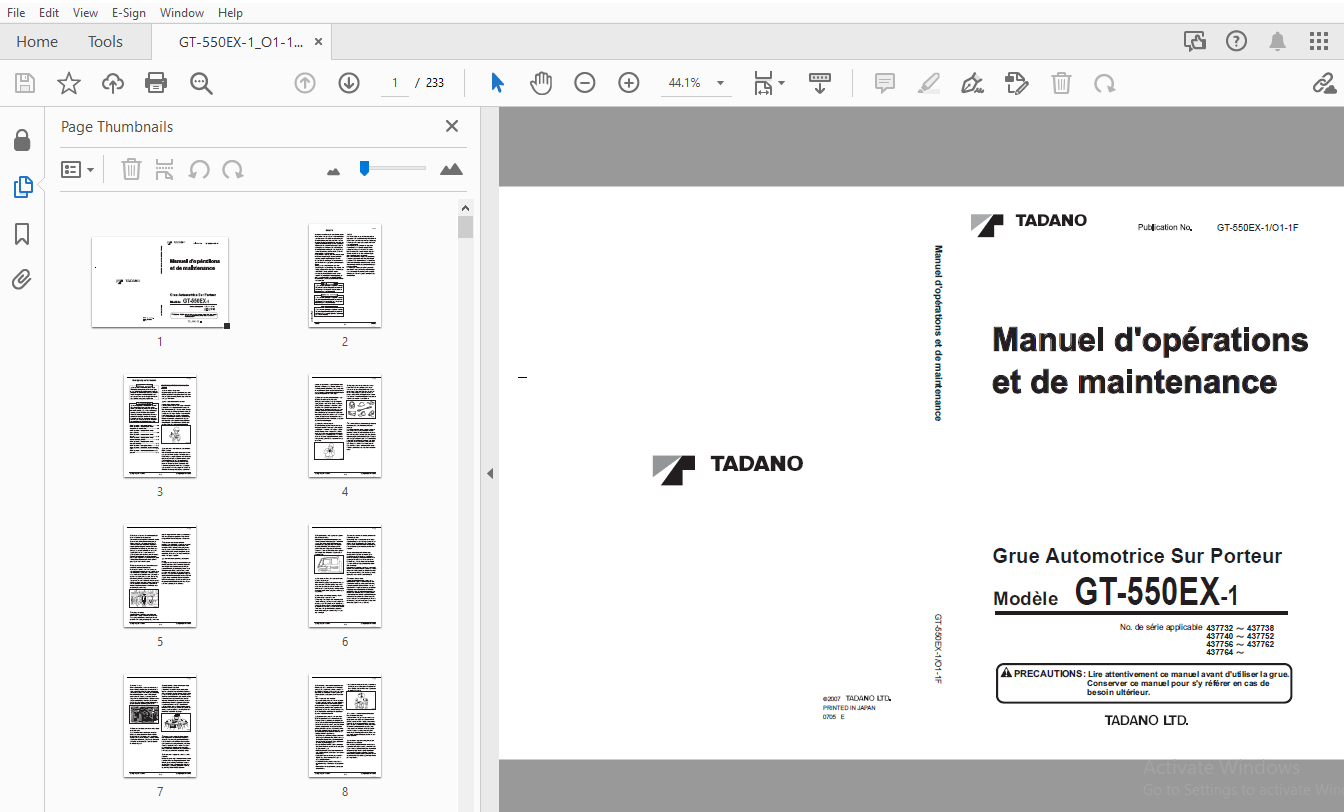Open the fit page scrolling options
Viewport: 1344px width, 812px height.
(x=768, y=83)
